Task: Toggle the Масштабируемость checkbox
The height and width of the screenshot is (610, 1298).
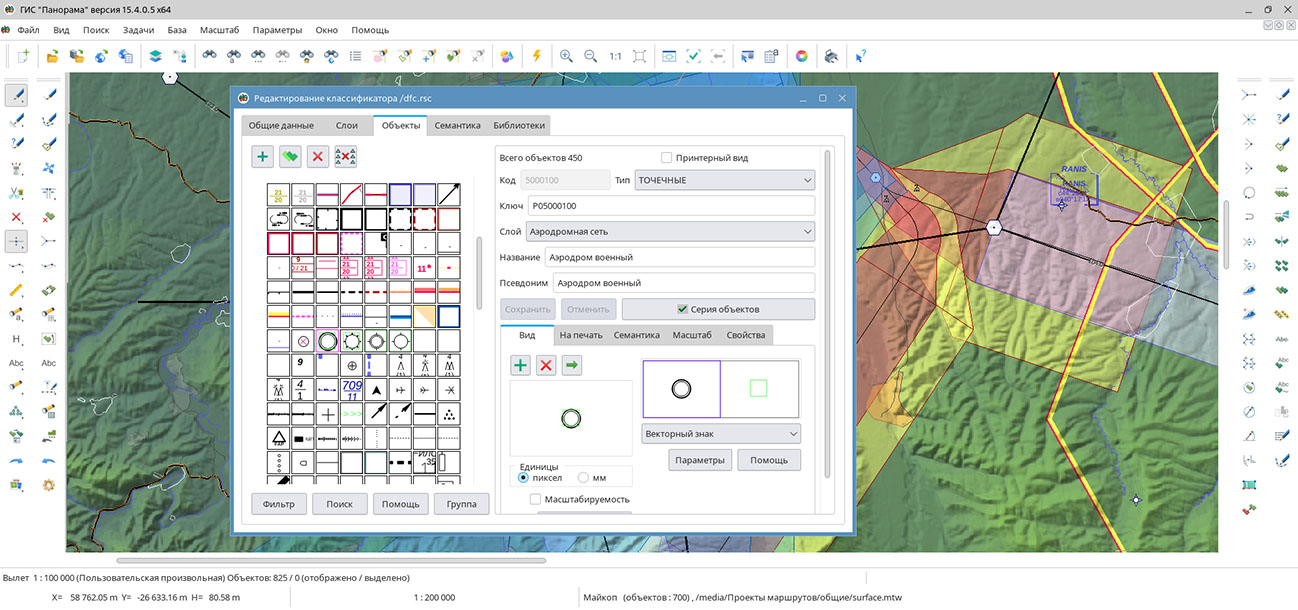Action: coord(536,499)
